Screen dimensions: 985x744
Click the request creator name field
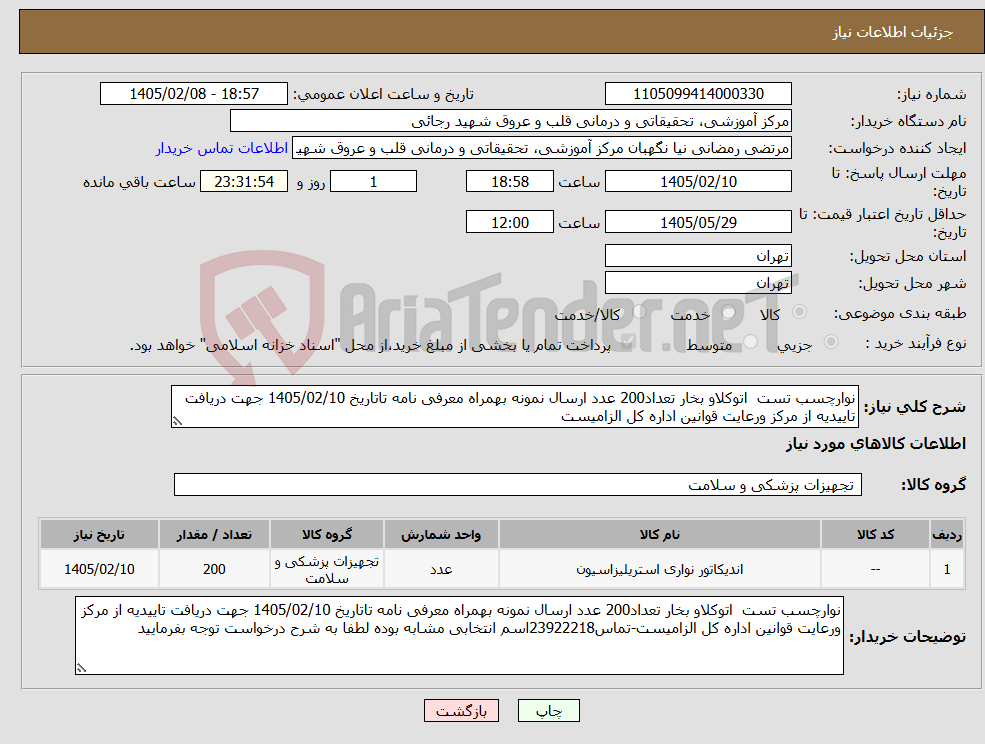[541, 148]
